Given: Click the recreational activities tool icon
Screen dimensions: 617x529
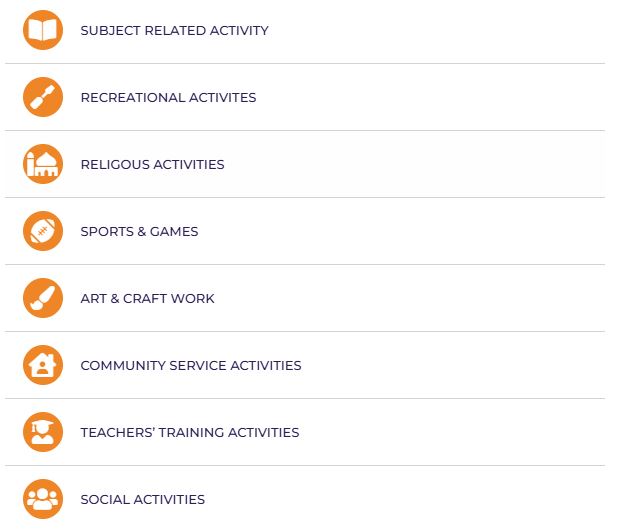Looking at the screenshot, I should (43, 97).
